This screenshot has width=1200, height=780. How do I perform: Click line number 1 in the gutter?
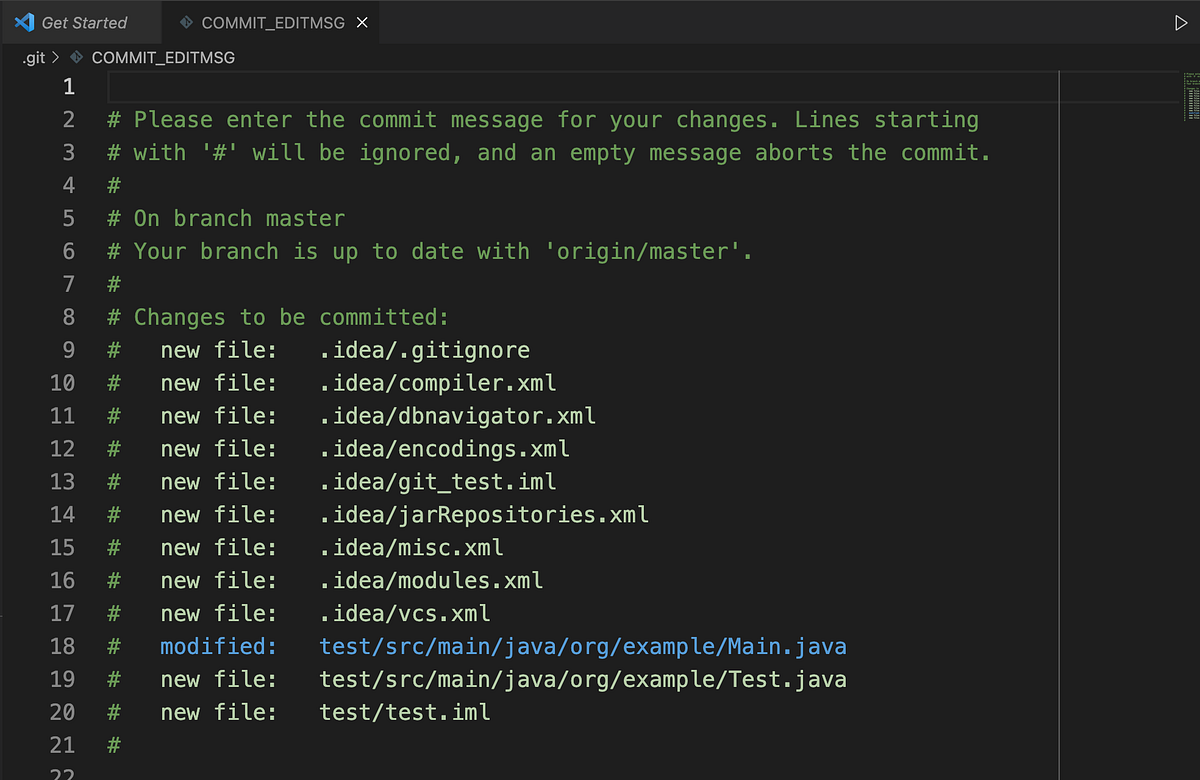tap(68, 86)
